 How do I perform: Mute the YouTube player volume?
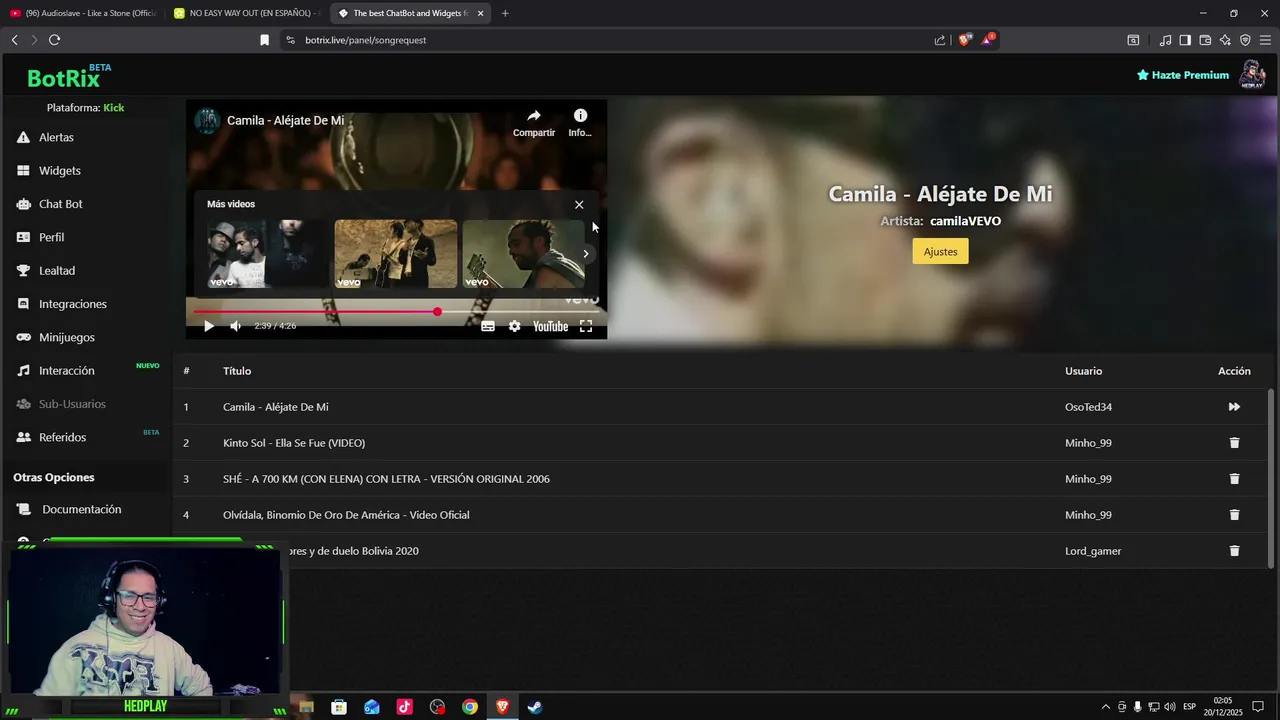(235, 326)
